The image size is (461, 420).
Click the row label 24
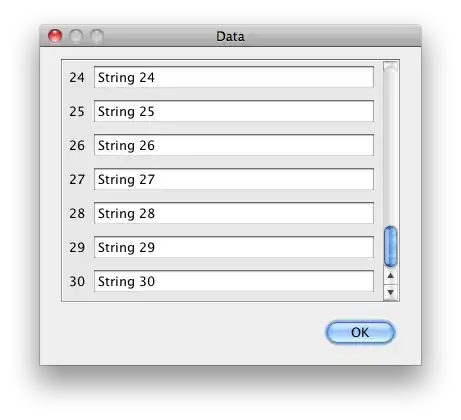[x=77, y=77]
